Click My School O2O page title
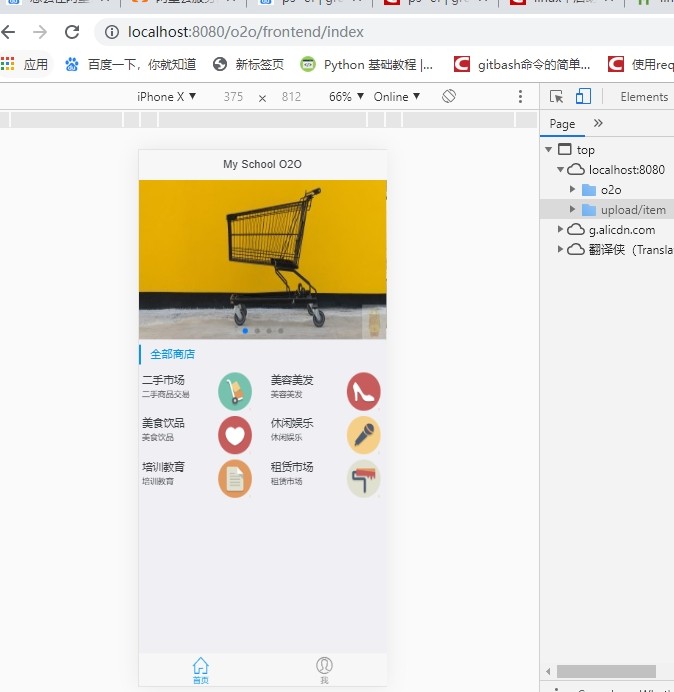The width and height of the screenshot is (674, 692). pyautogui.click(x=263, y=164)
